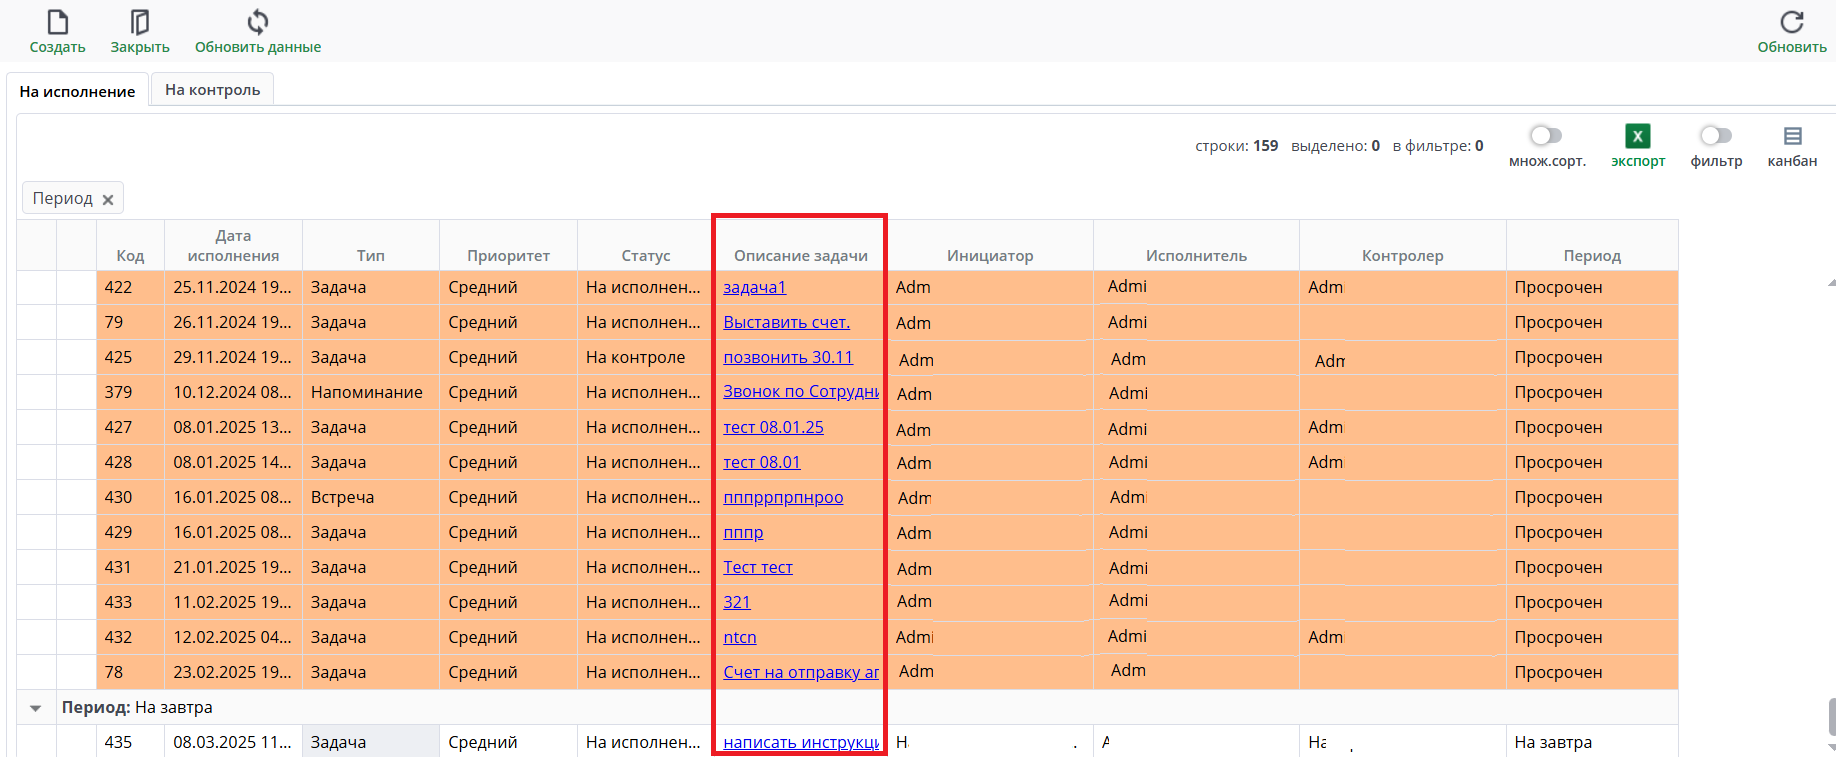Open the канбан board view icon
The height and width of the screenshot is (757, 1836).
tap(1792, 136)
